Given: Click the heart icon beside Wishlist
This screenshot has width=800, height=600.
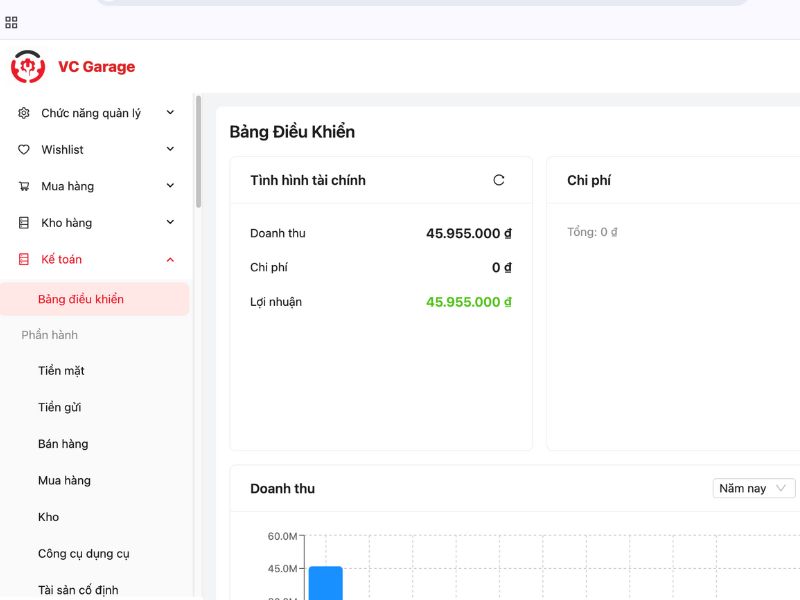Looking at the screenshot, I should click(x=24, y=150).
